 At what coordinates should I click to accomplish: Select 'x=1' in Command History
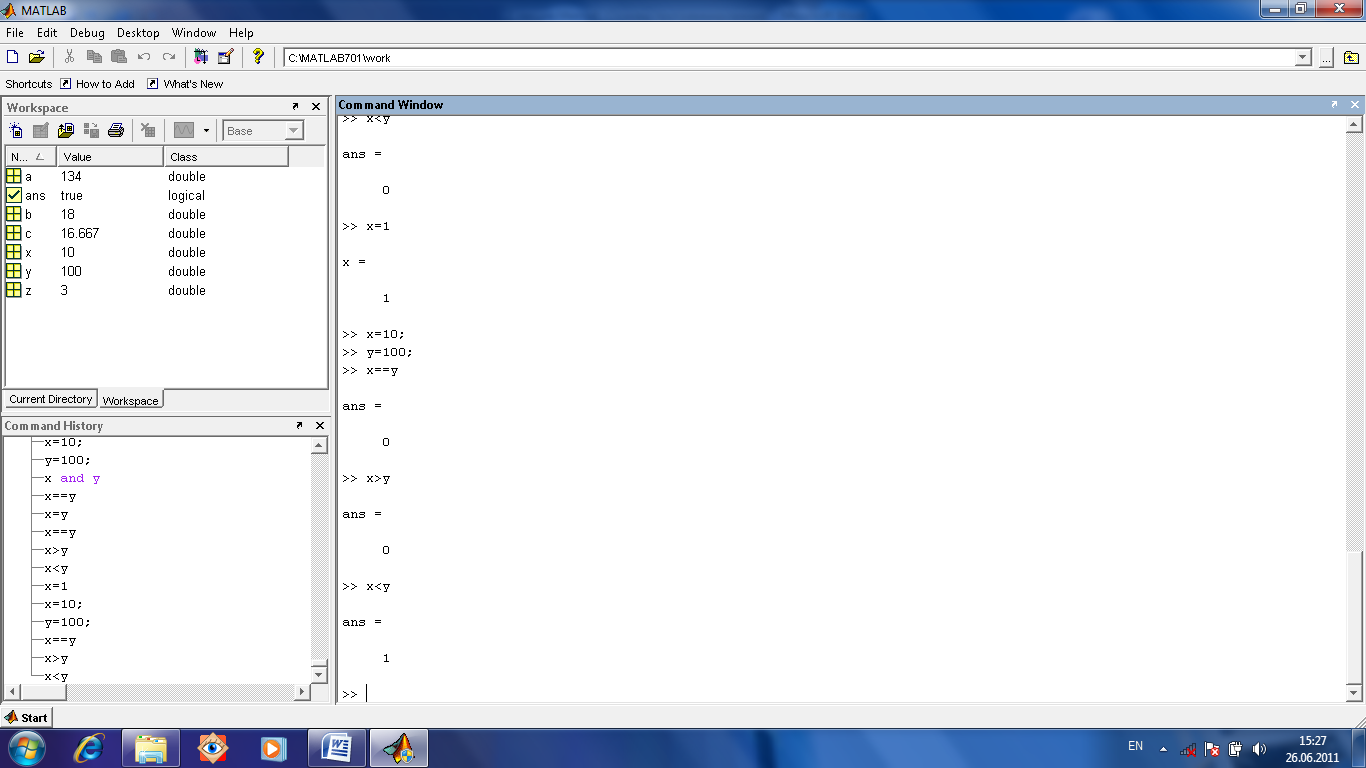(56, 586)
